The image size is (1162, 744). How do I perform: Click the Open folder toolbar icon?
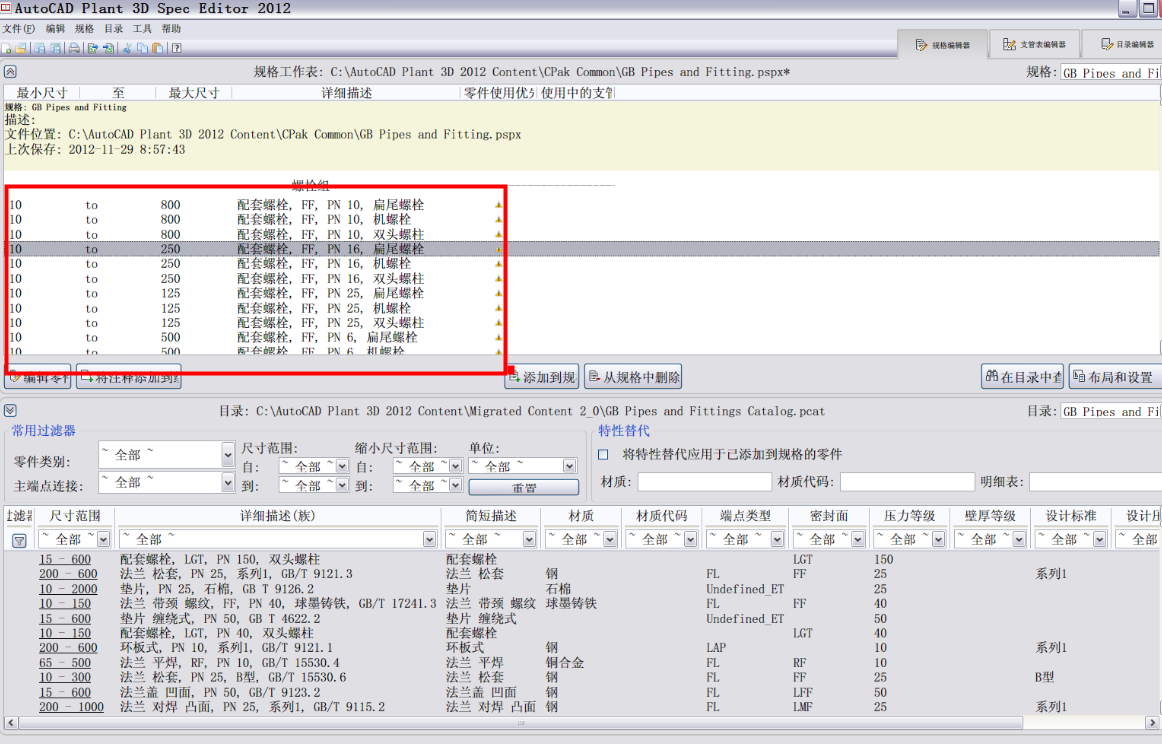coord(21,48)
